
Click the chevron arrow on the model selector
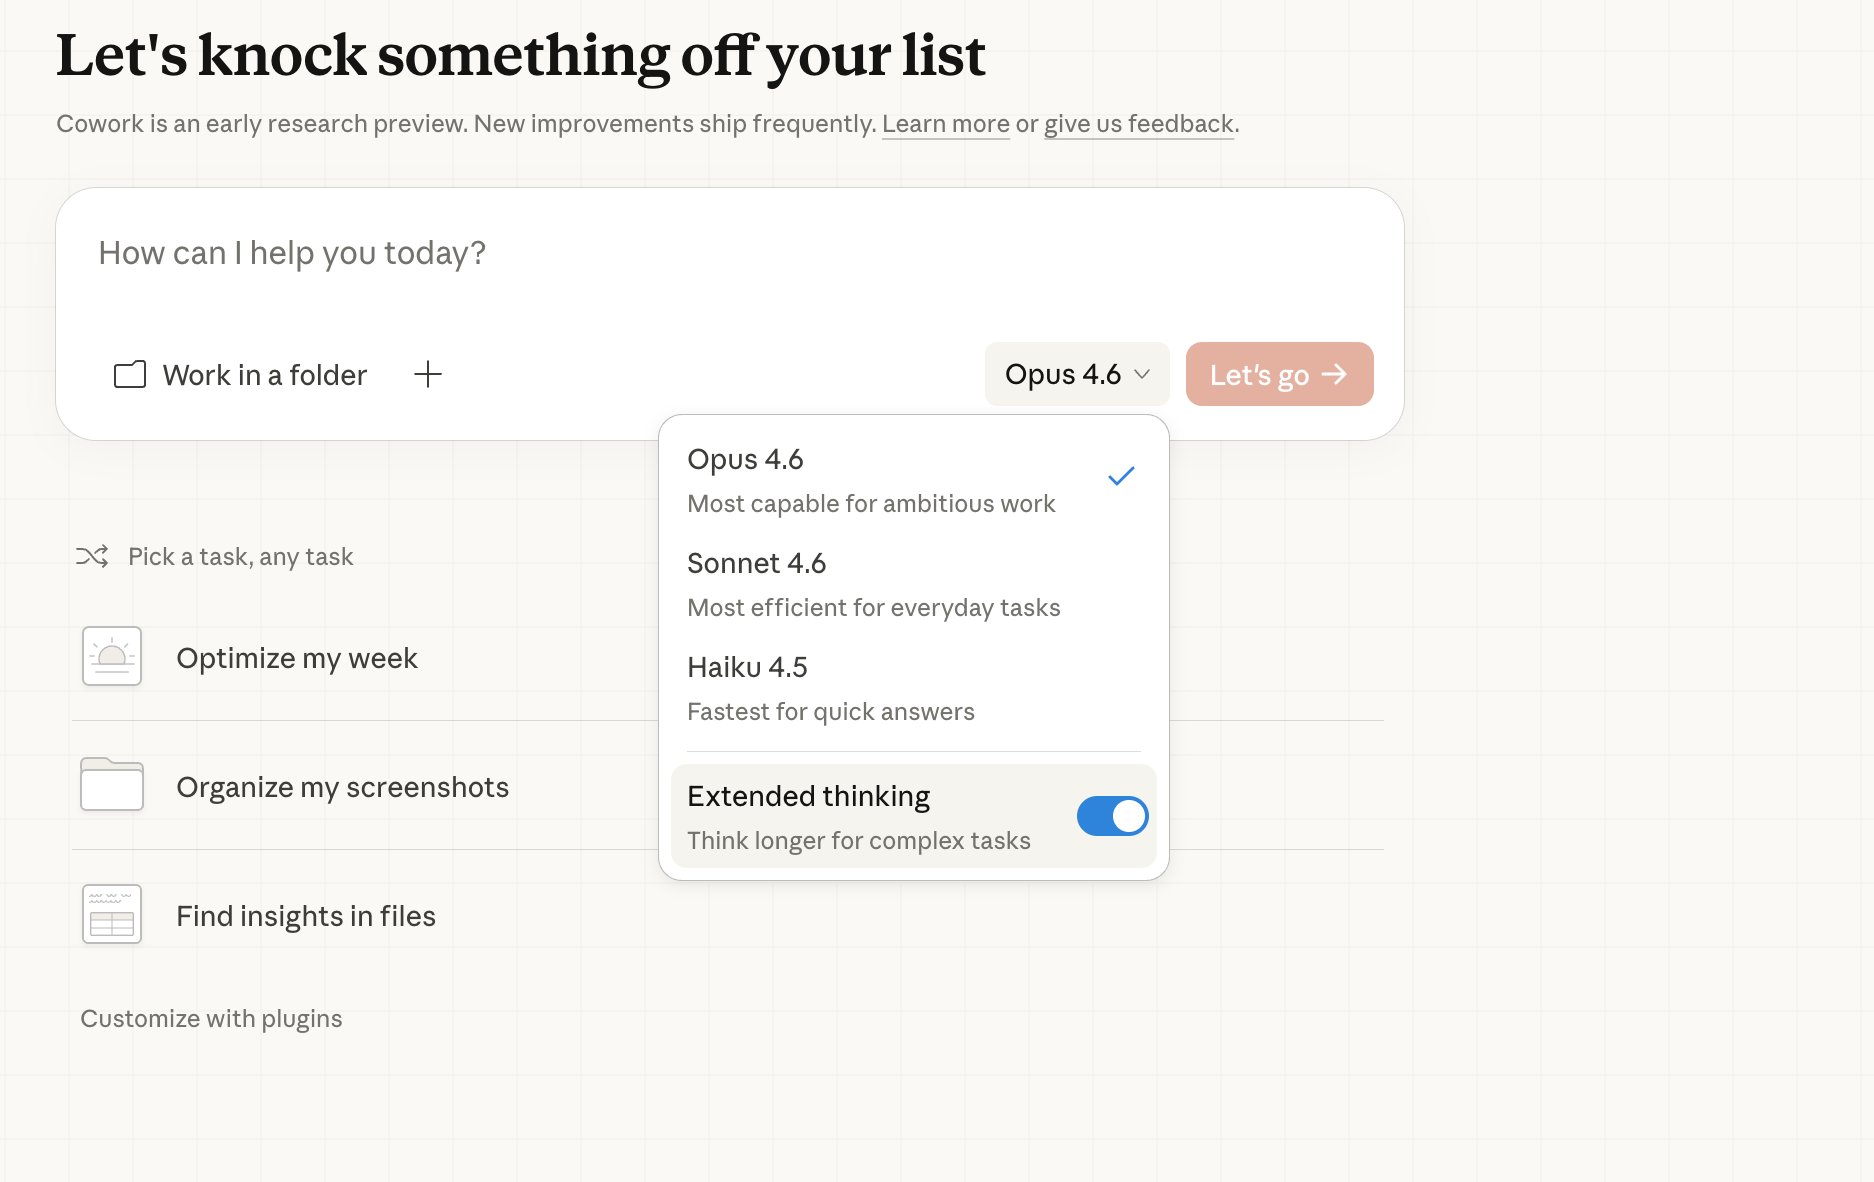pyautogui.click(x=1142, y=374)
